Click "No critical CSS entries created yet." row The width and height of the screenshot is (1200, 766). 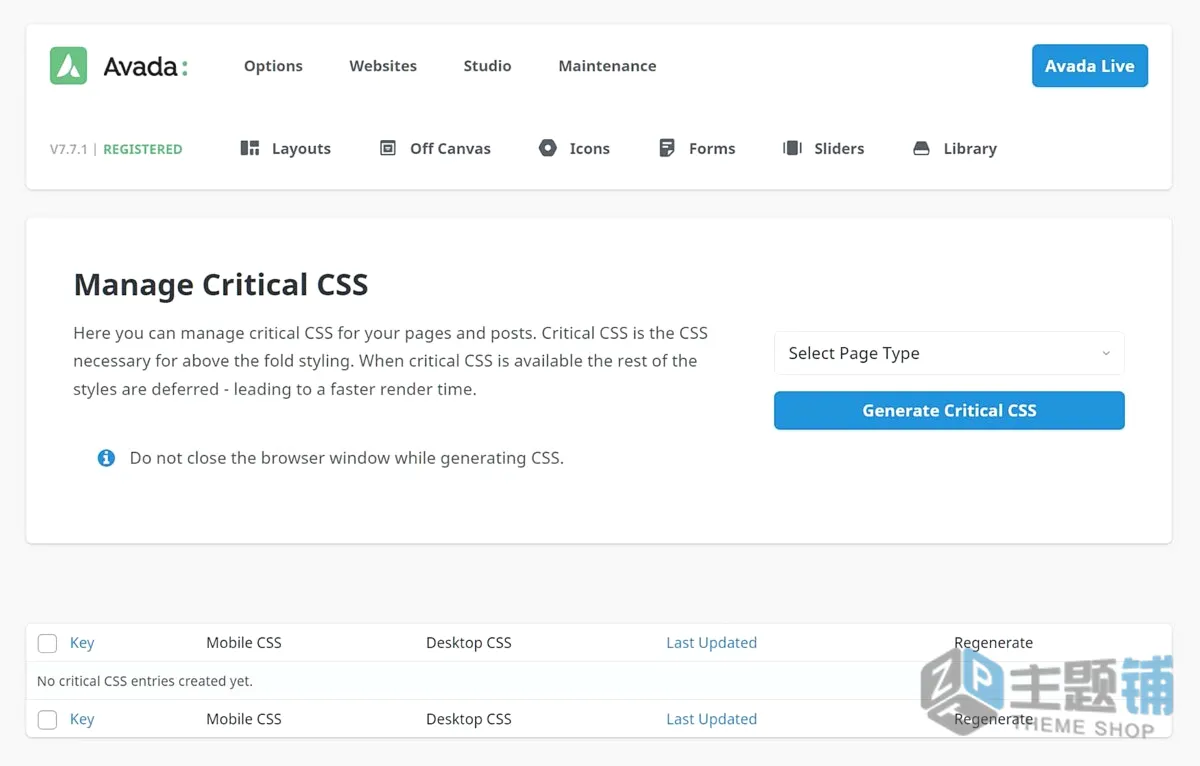coord(598,681)
